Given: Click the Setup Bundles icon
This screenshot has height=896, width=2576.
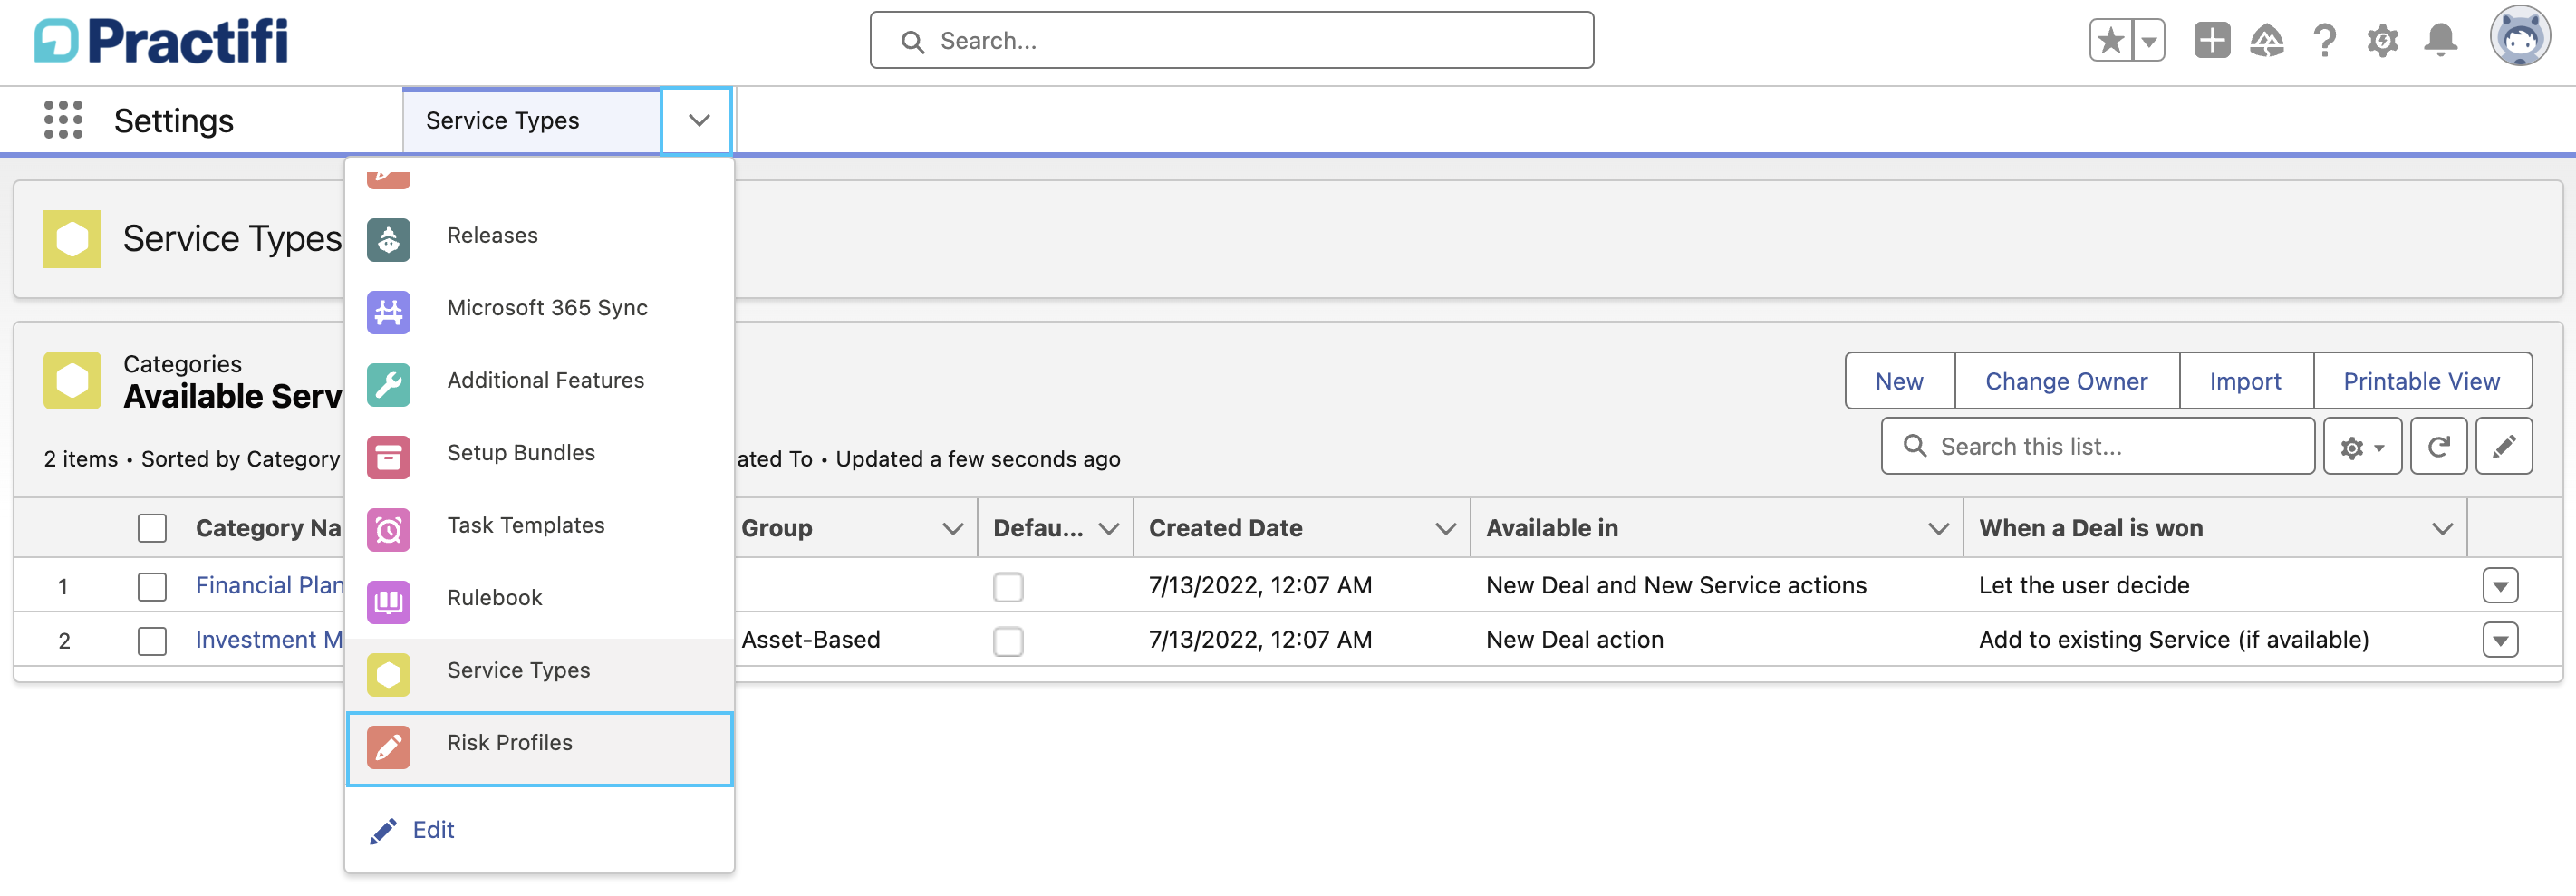Looking at the screenshot, I should pyautogui.click(x=388, y=458).
